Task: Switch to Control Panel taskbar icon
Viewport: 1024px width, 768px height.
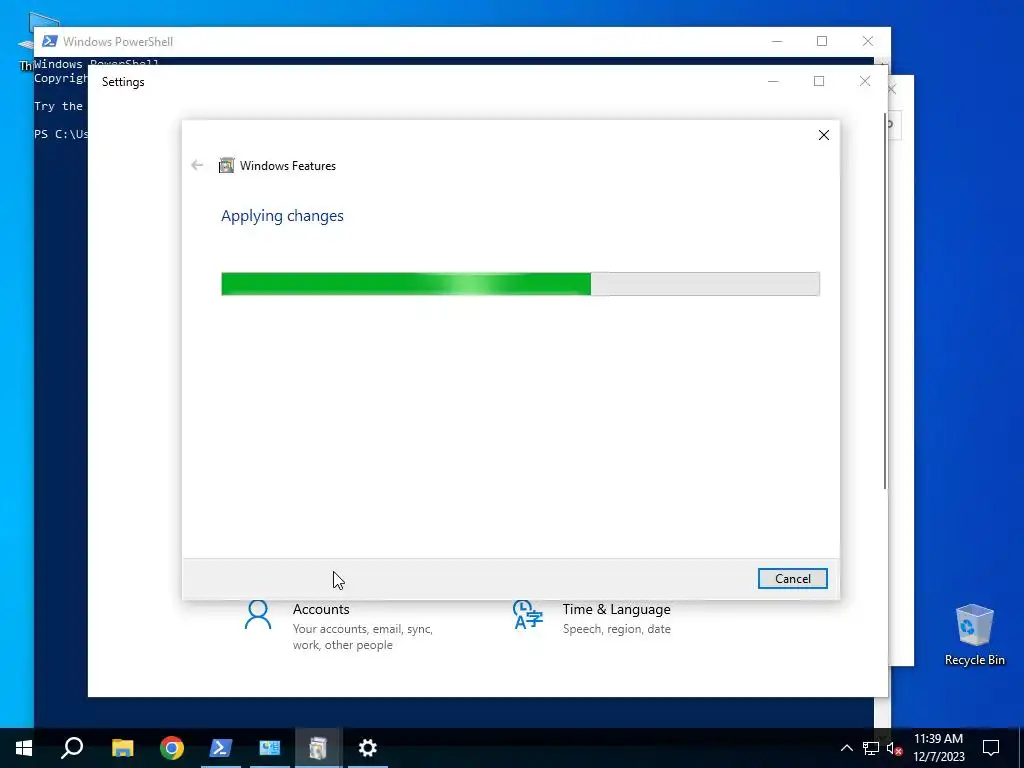Action: 270,748
